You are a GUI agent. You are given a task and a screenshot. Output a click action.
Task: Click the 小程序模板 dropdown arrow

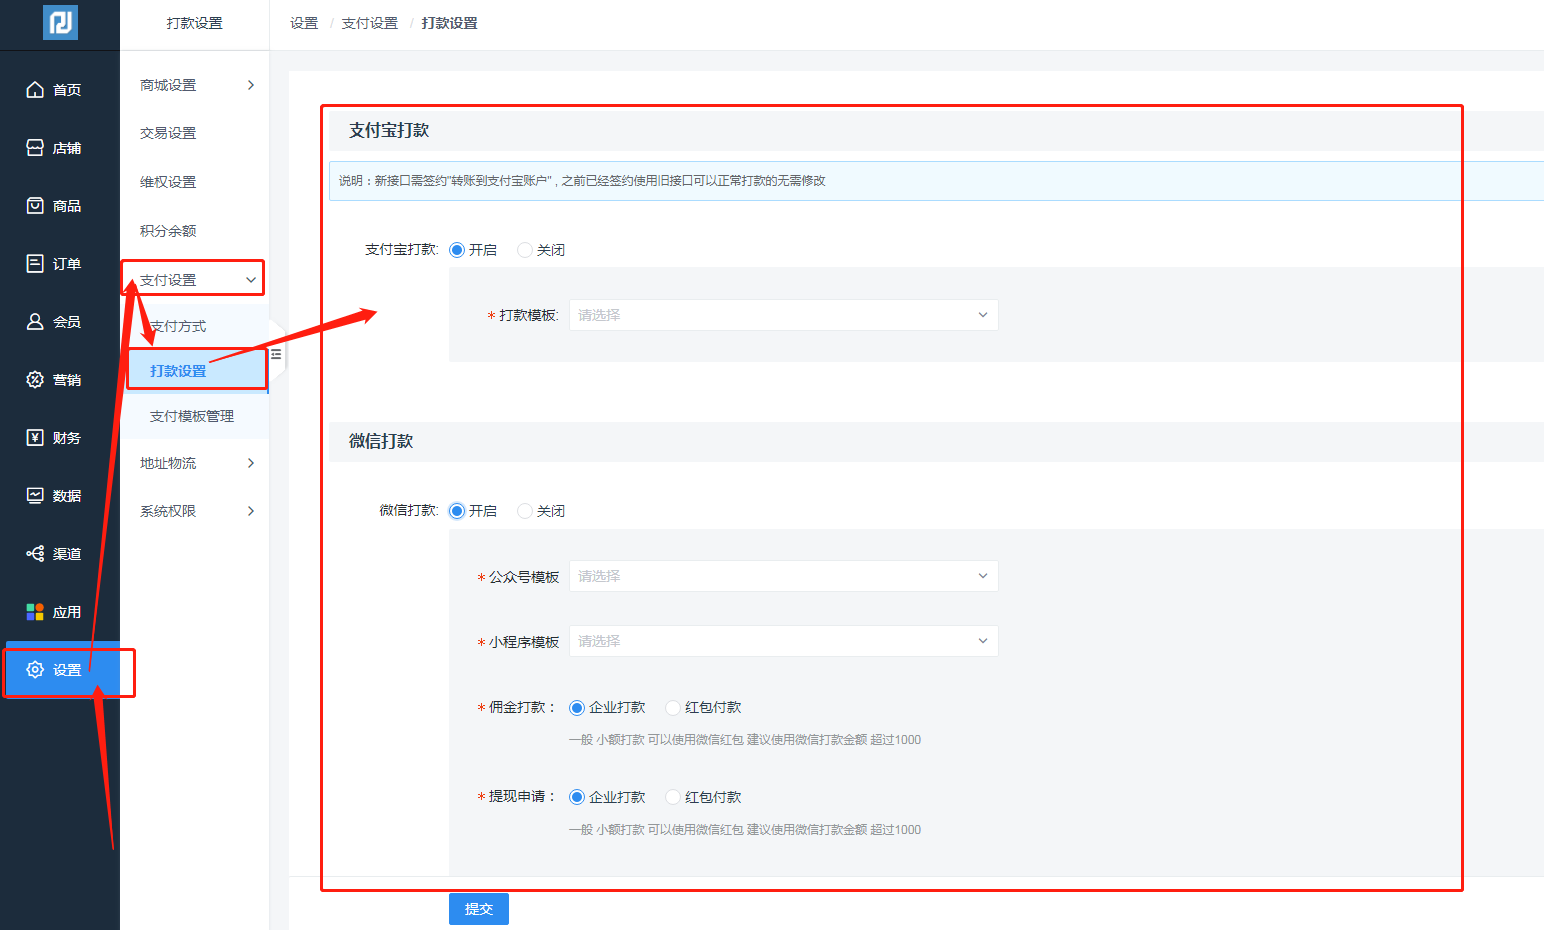983,641
